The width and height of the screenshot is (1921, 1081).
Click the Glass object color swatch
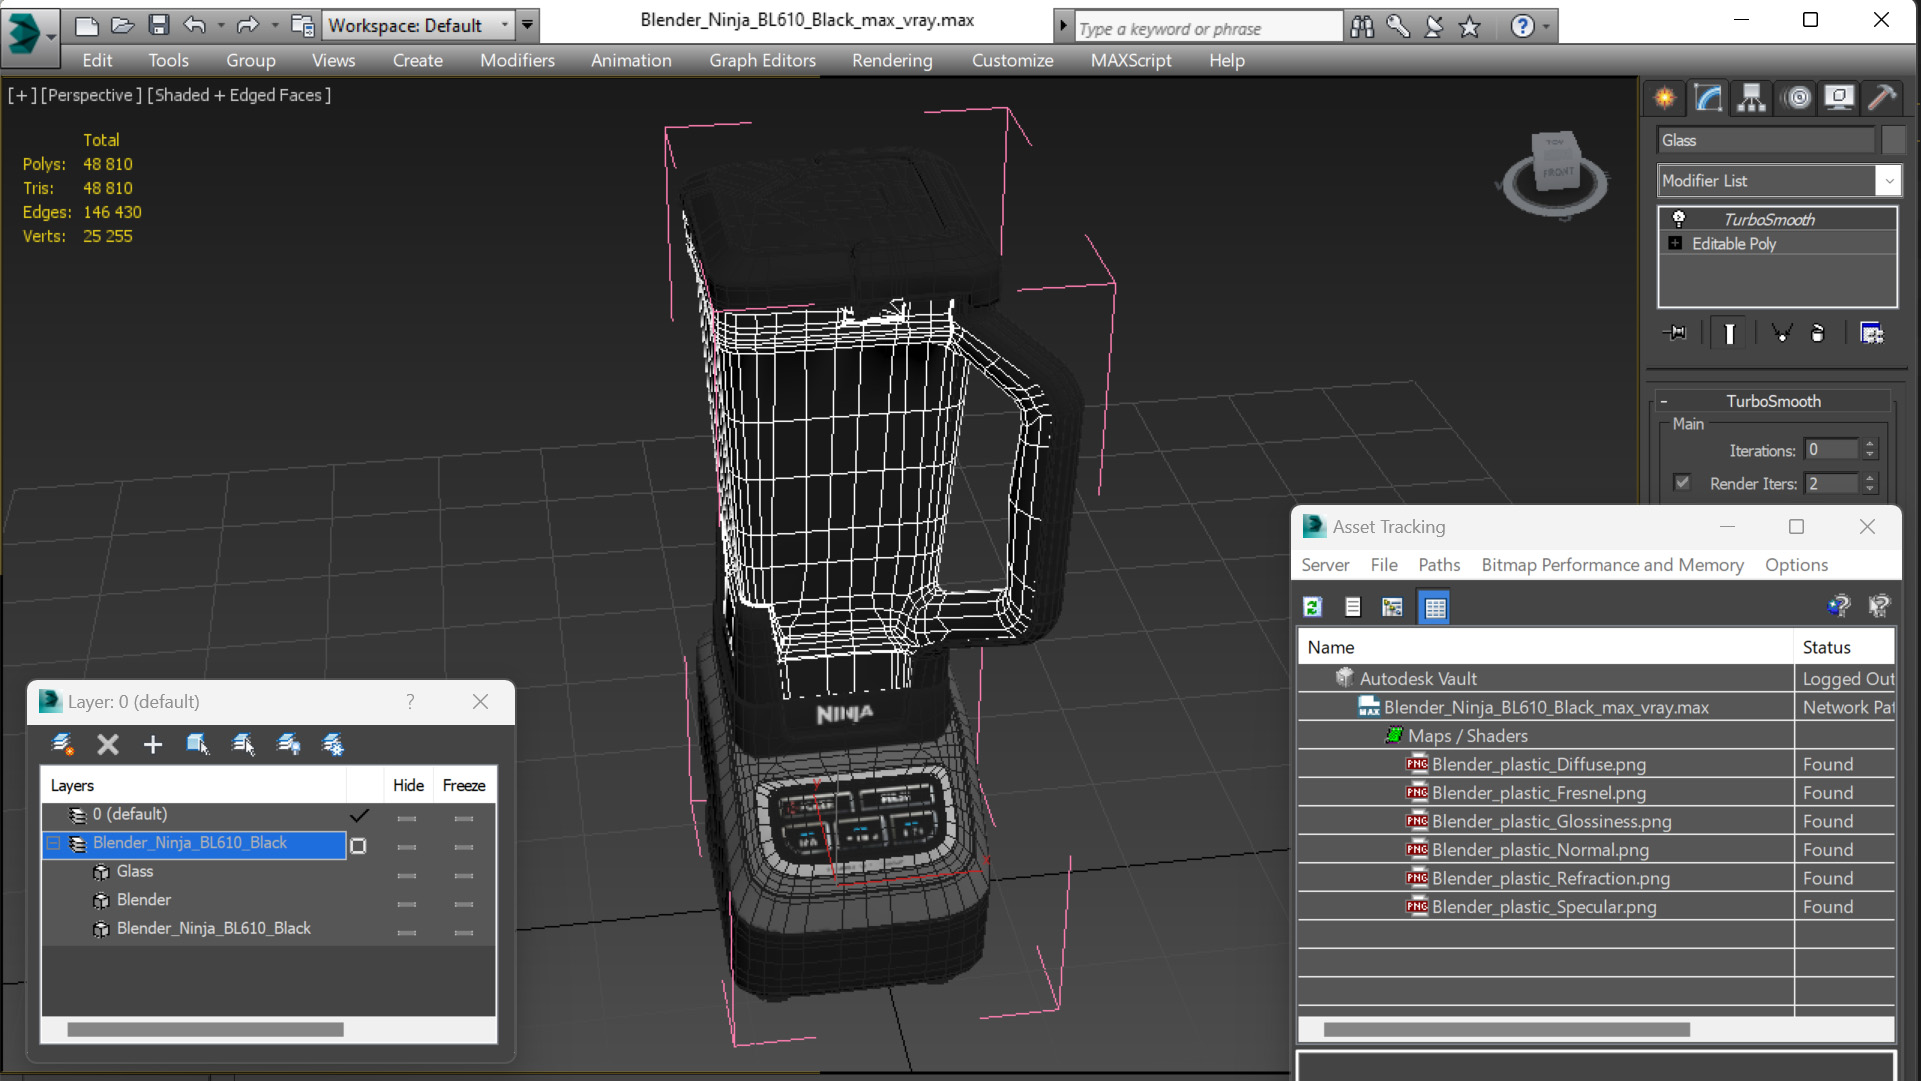pos(1892,140)
